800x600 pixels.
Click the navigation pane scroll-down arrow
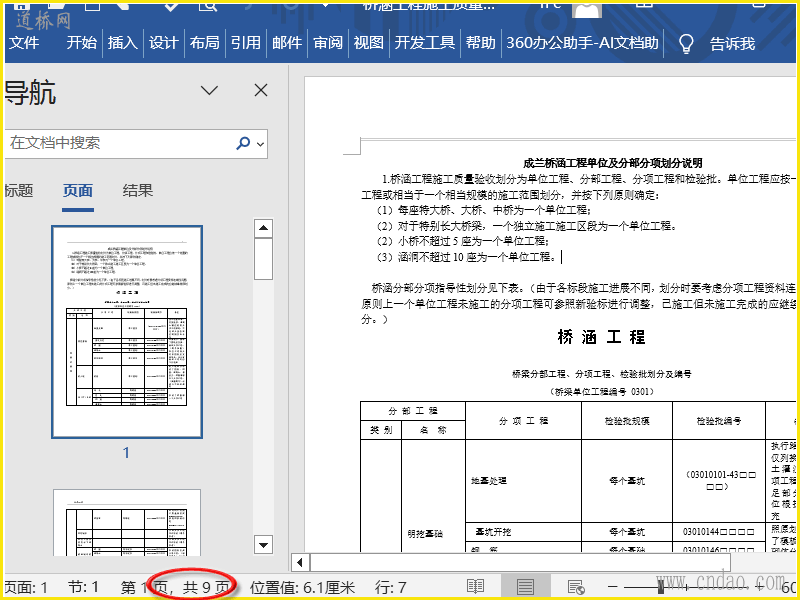point(263,545)
